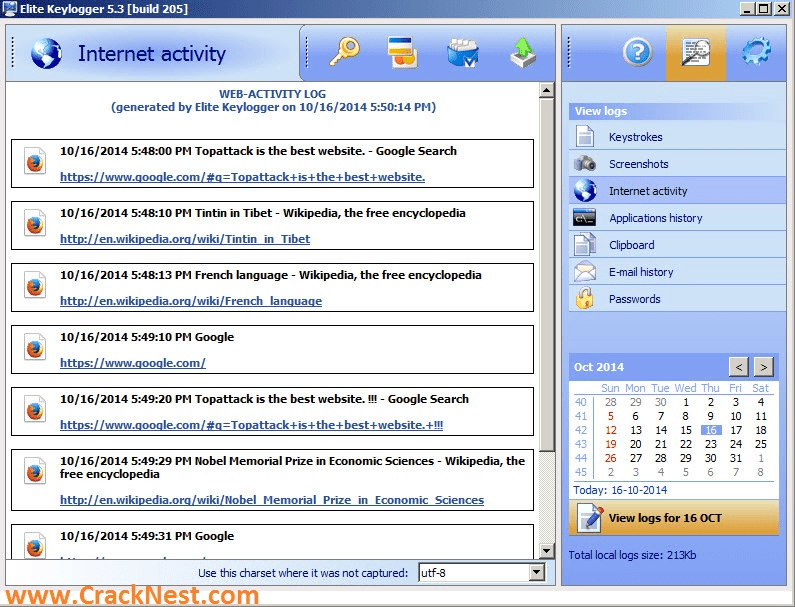Open Nobel_Memorial_Prize Wikipedia link
Viewport: 795px width, 607px height.
tap(272, 499)
